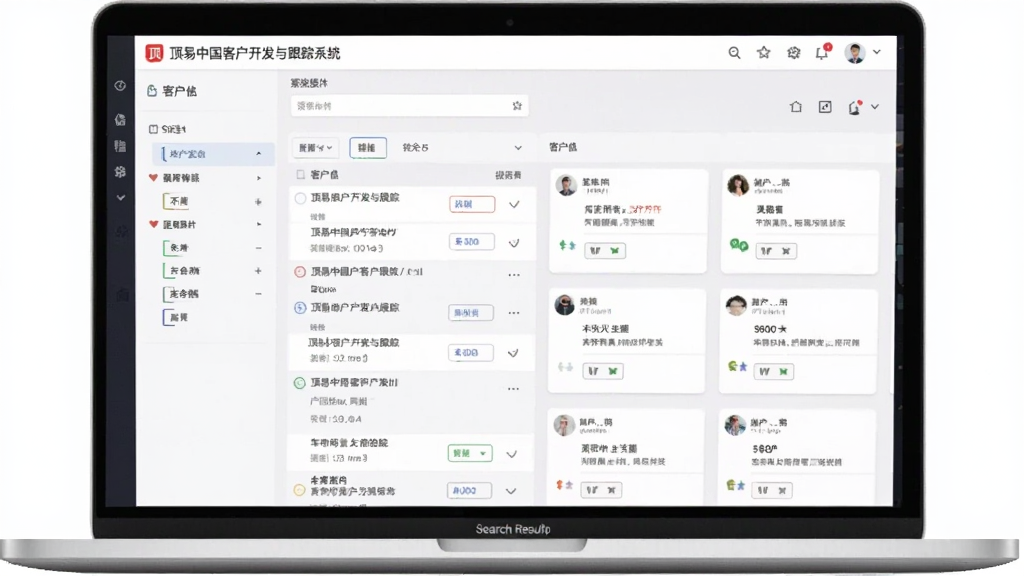Open ellipsis menu on the red clock row

click(x=514, y=275)
